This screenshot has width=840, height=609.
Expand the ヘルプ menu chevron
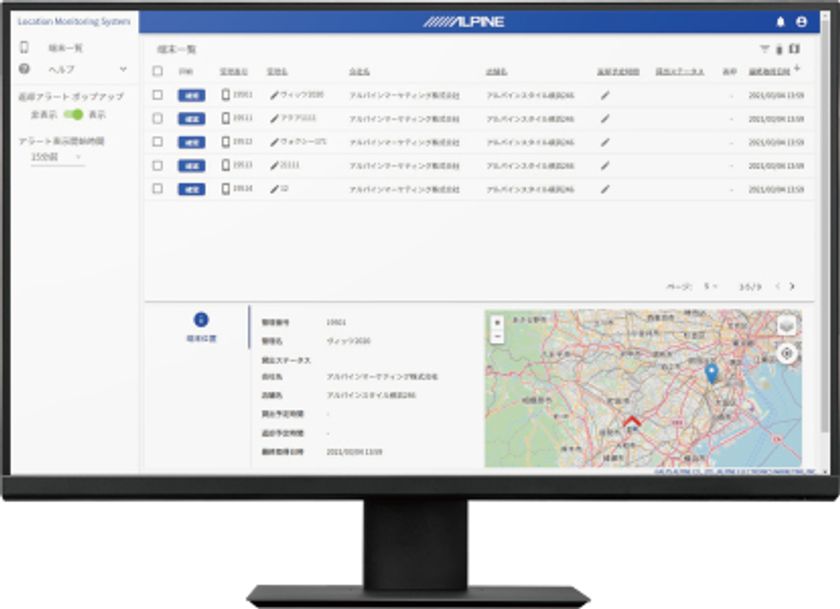123,69
